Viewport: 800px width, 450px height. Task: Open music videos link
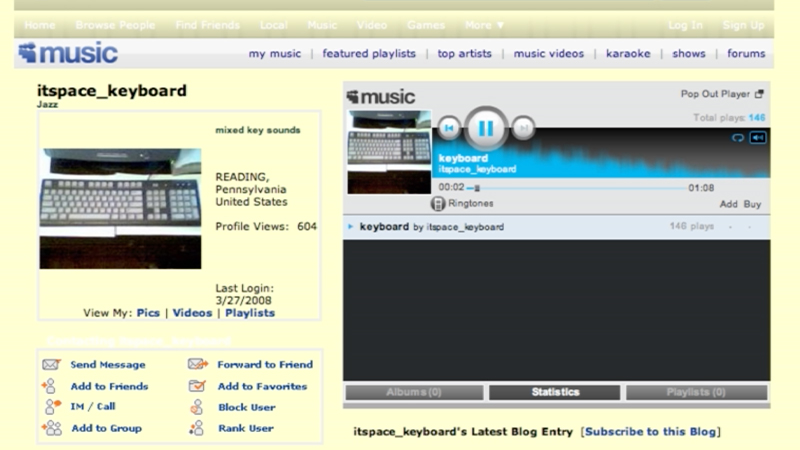548,54
